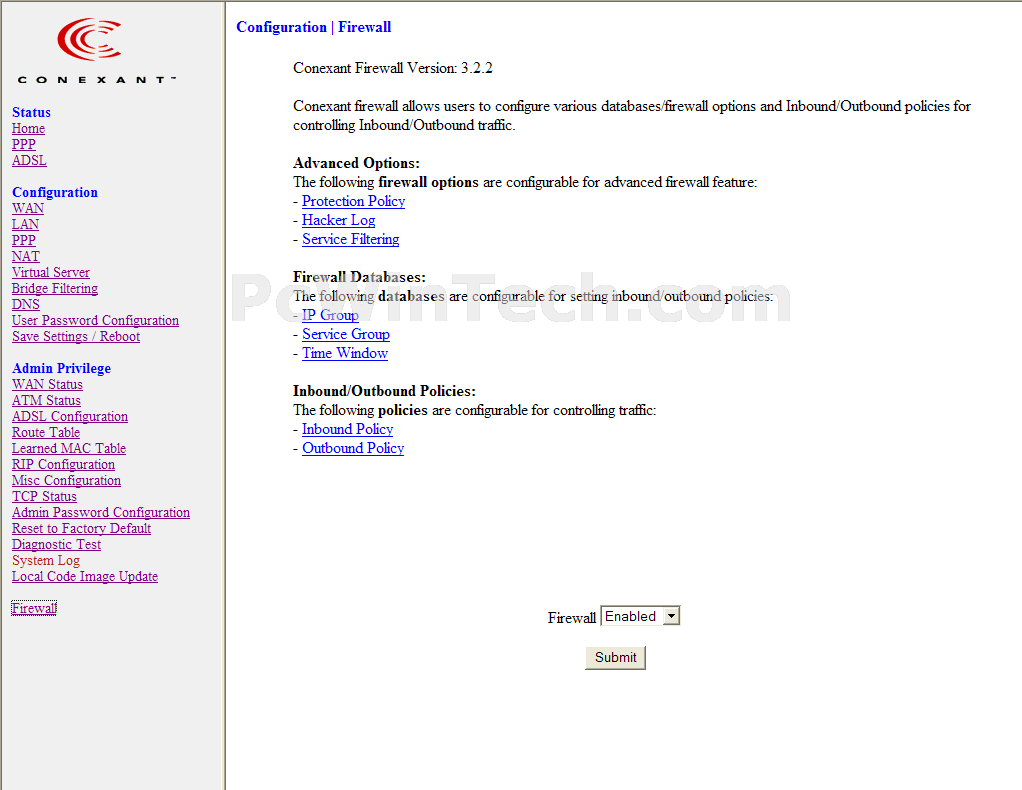This screenshot has width=1022, height=790.
Task: Open Bridge Filtering settings
Action: 55,288
